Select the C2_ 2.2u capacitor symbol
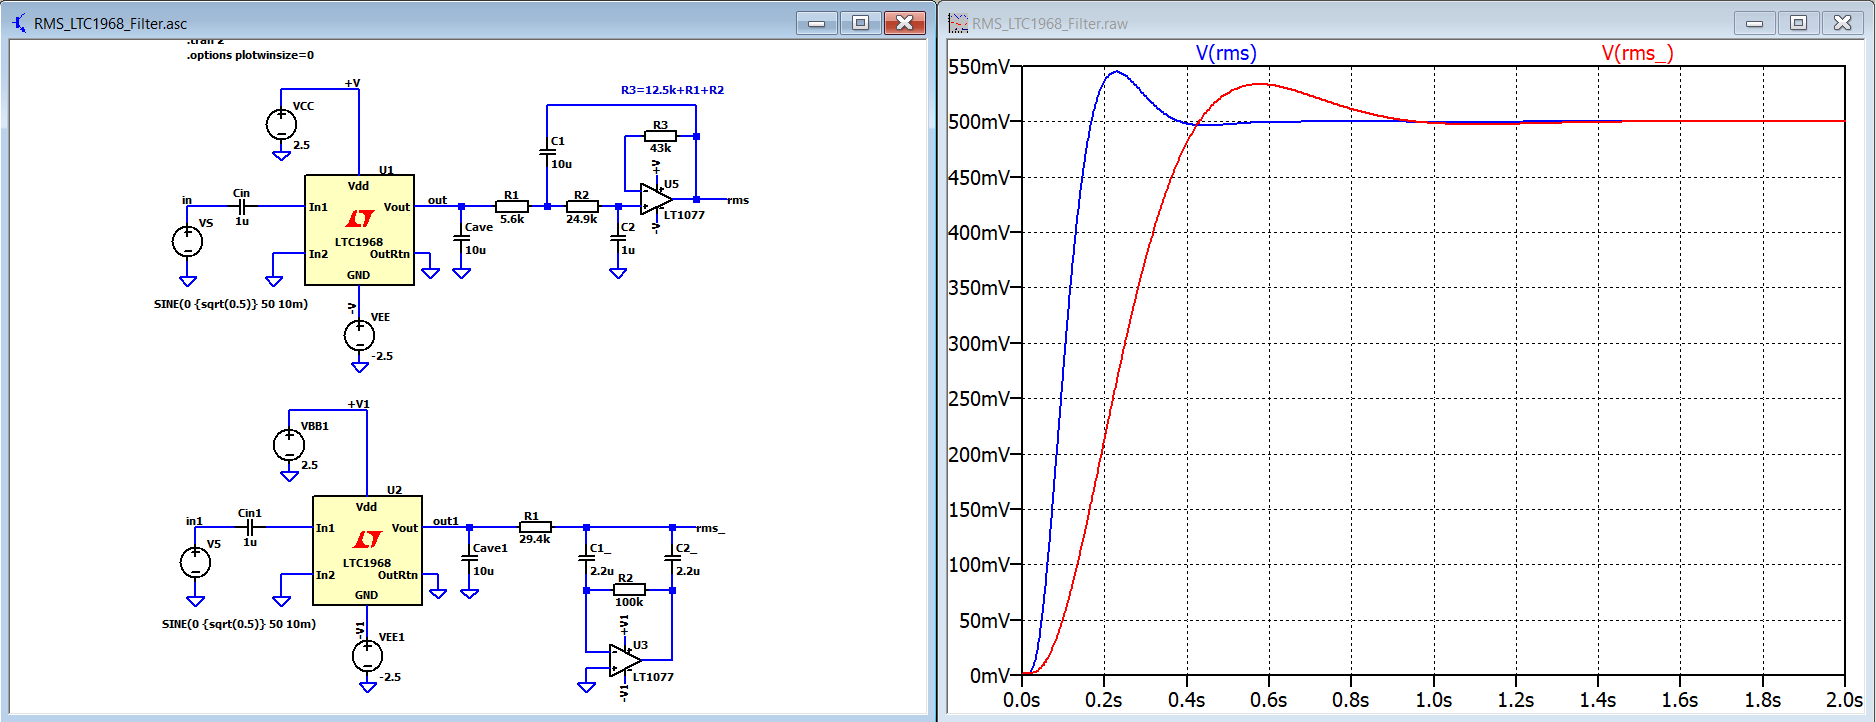This screenshot has height=722, width=1876. [x=672, y=558]
